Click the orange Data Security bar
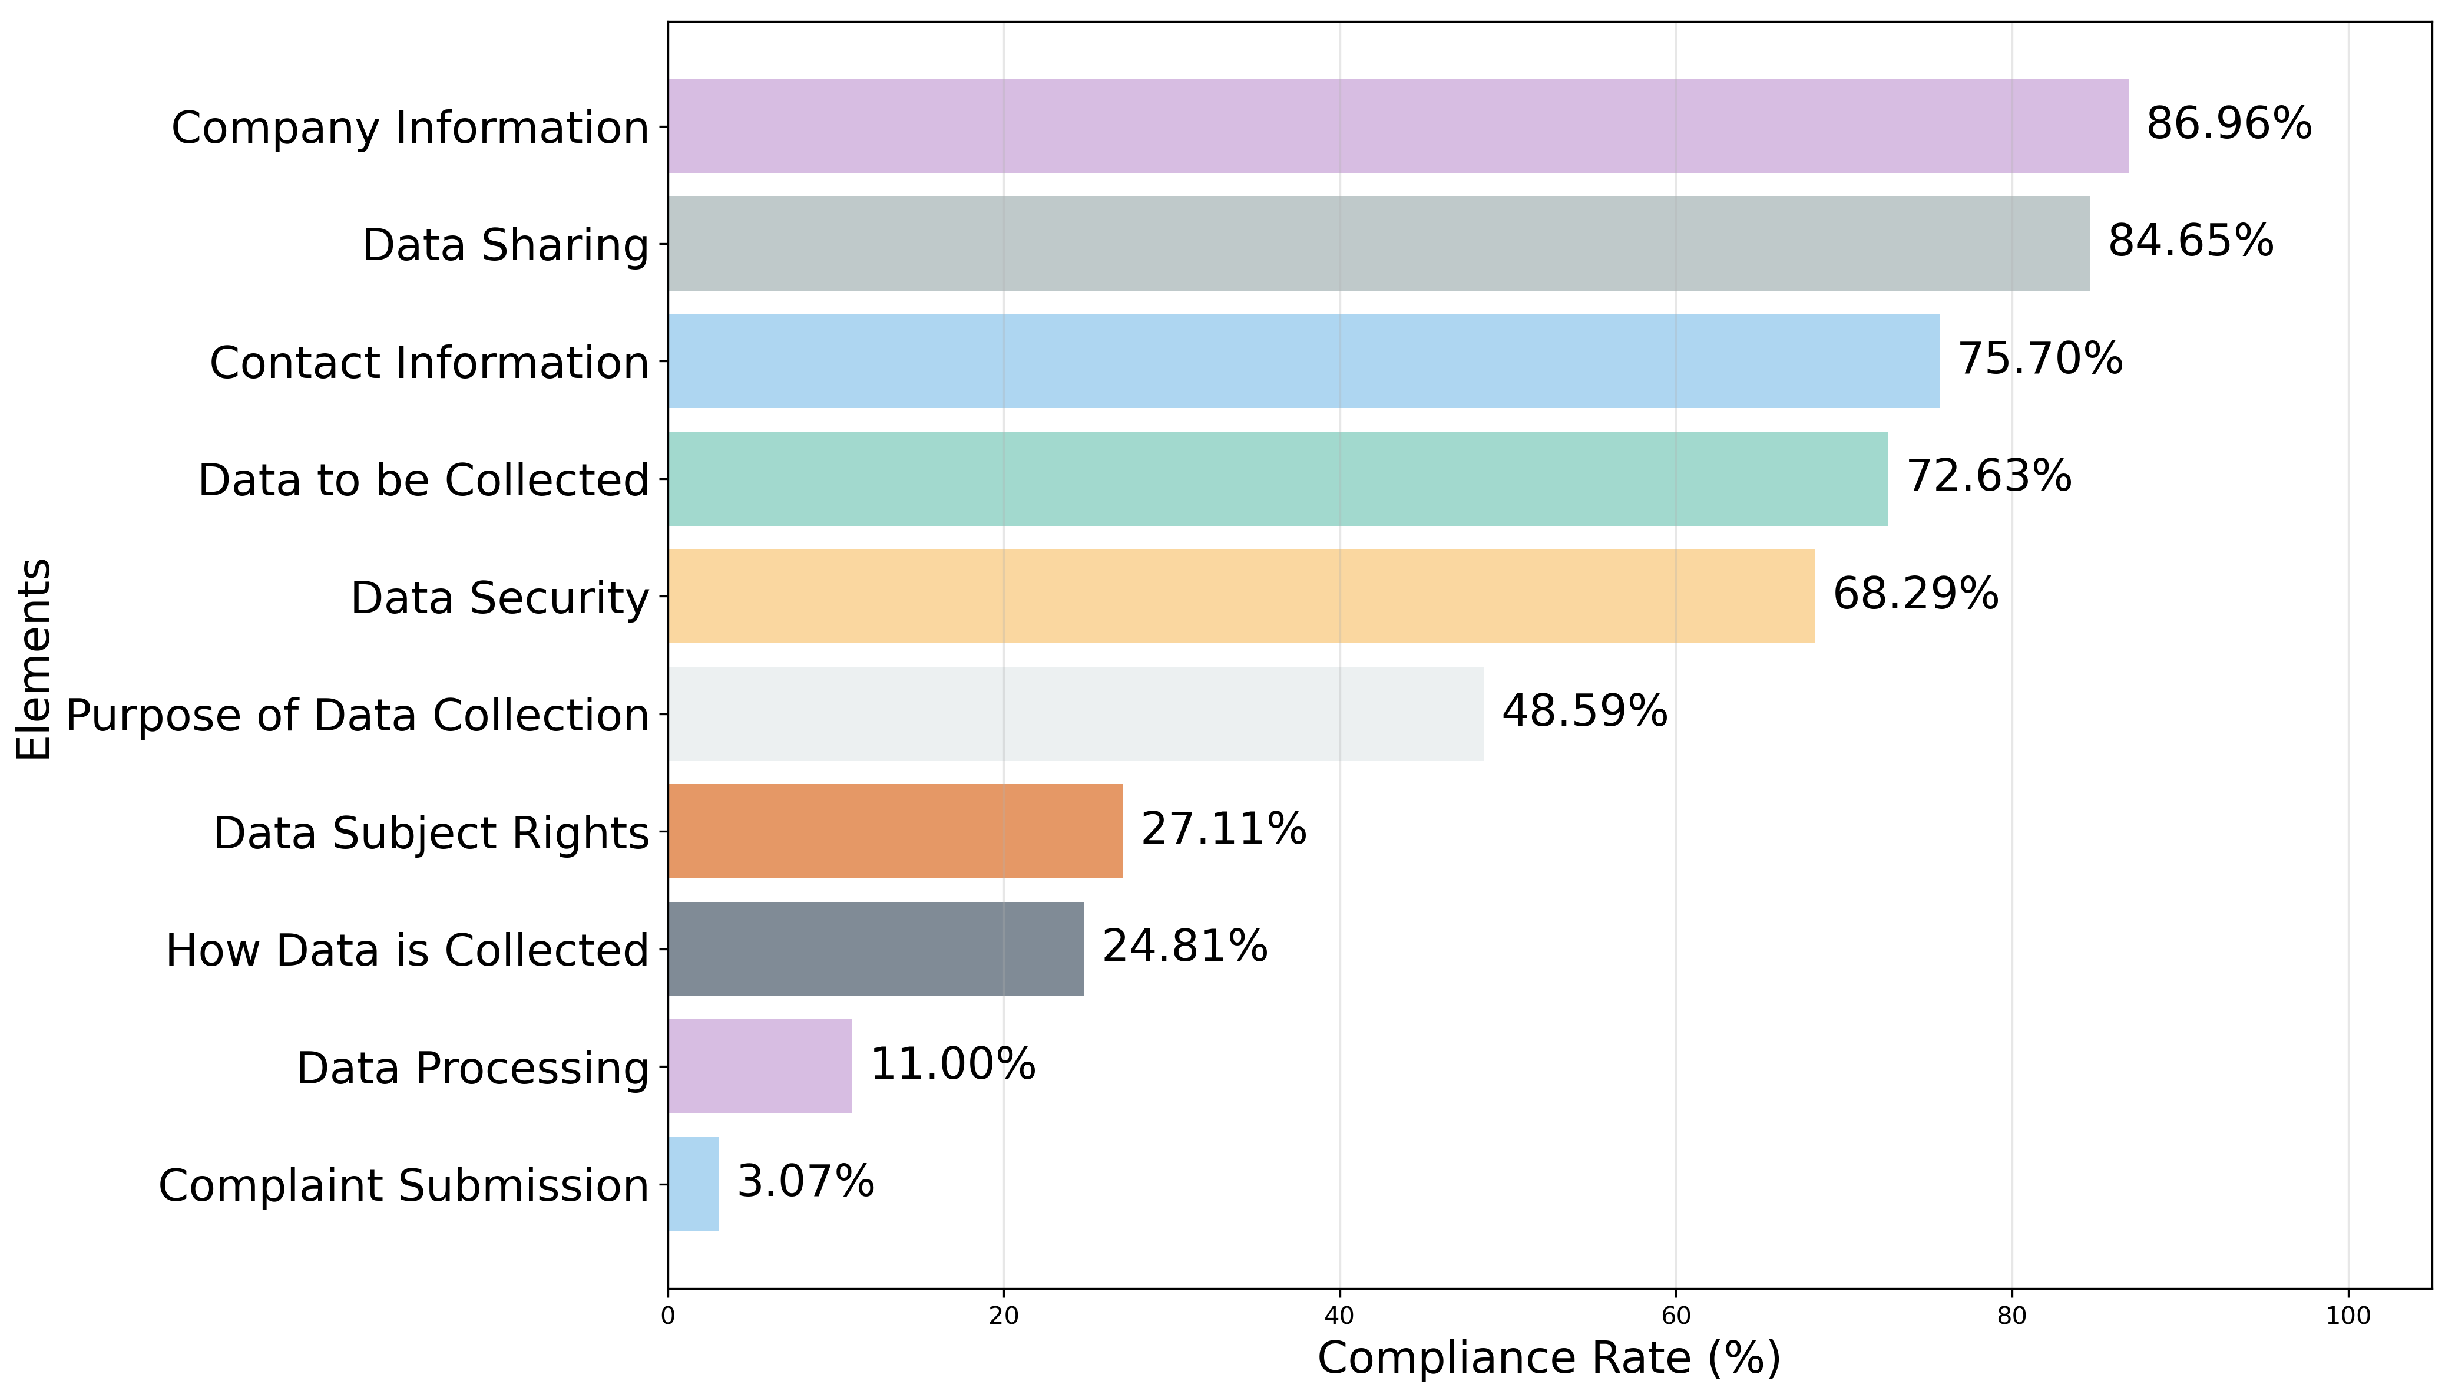Image resolution: width=2451 pixels, height=1396 pixels. point(1242,596)
